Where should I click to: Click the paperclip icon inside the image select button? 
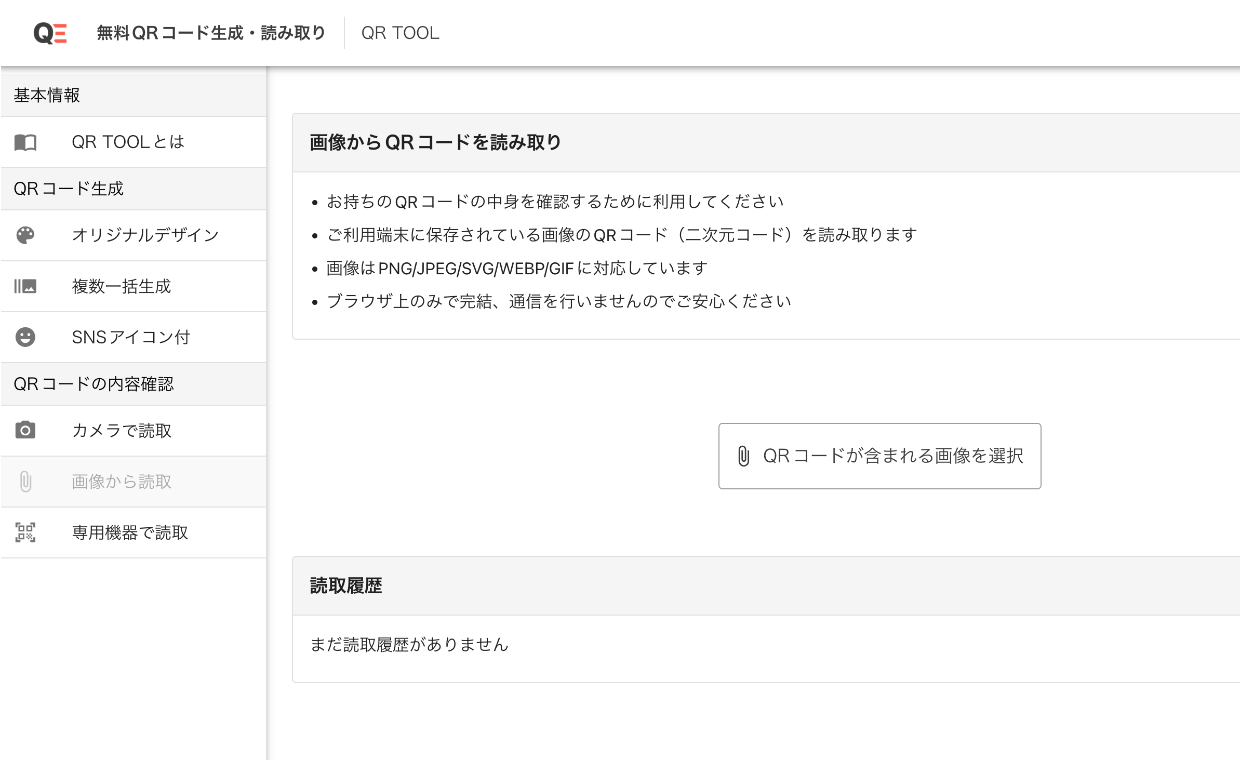tap(743, 456)
